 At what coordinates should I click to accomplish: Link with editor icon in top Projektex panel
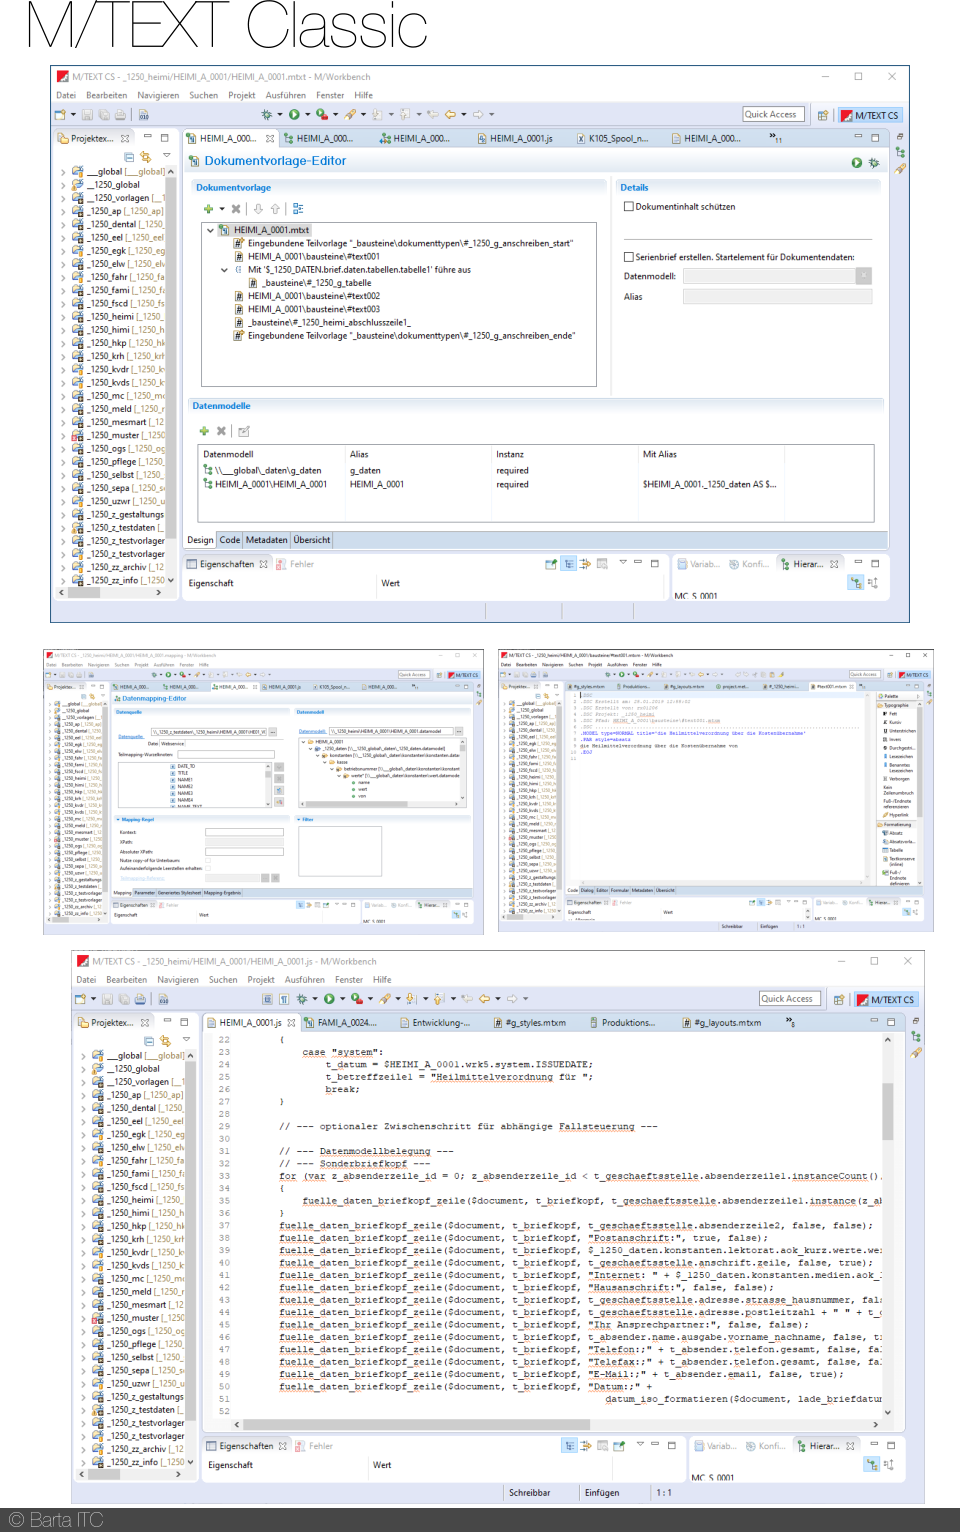(x=146, y=157)
